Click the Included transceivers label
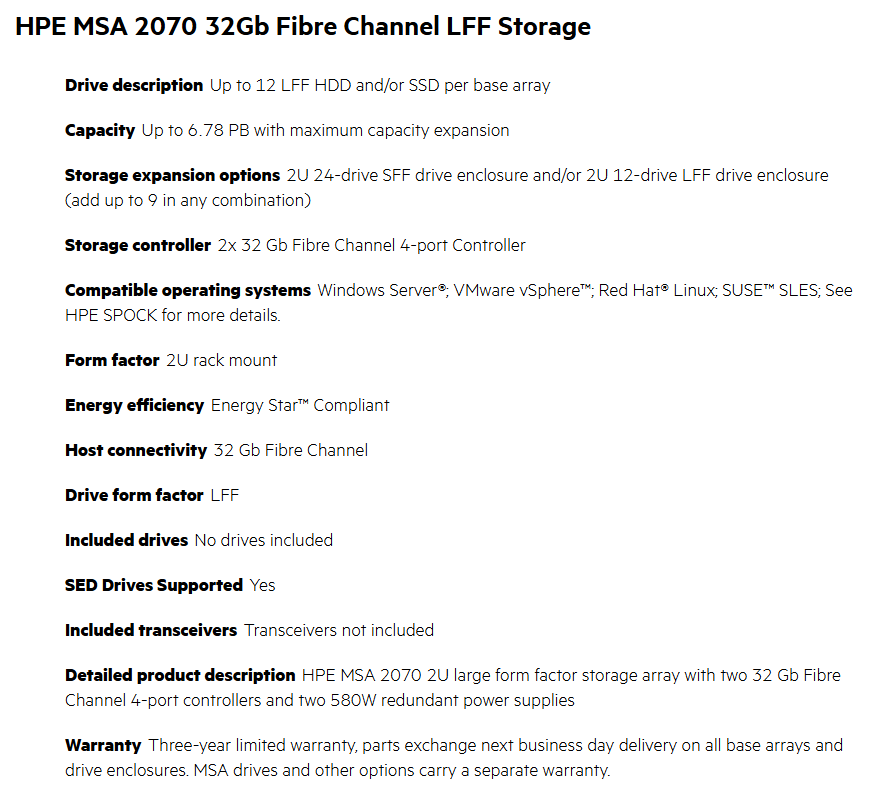The image size is (875, 796). (x=151, y=630)
